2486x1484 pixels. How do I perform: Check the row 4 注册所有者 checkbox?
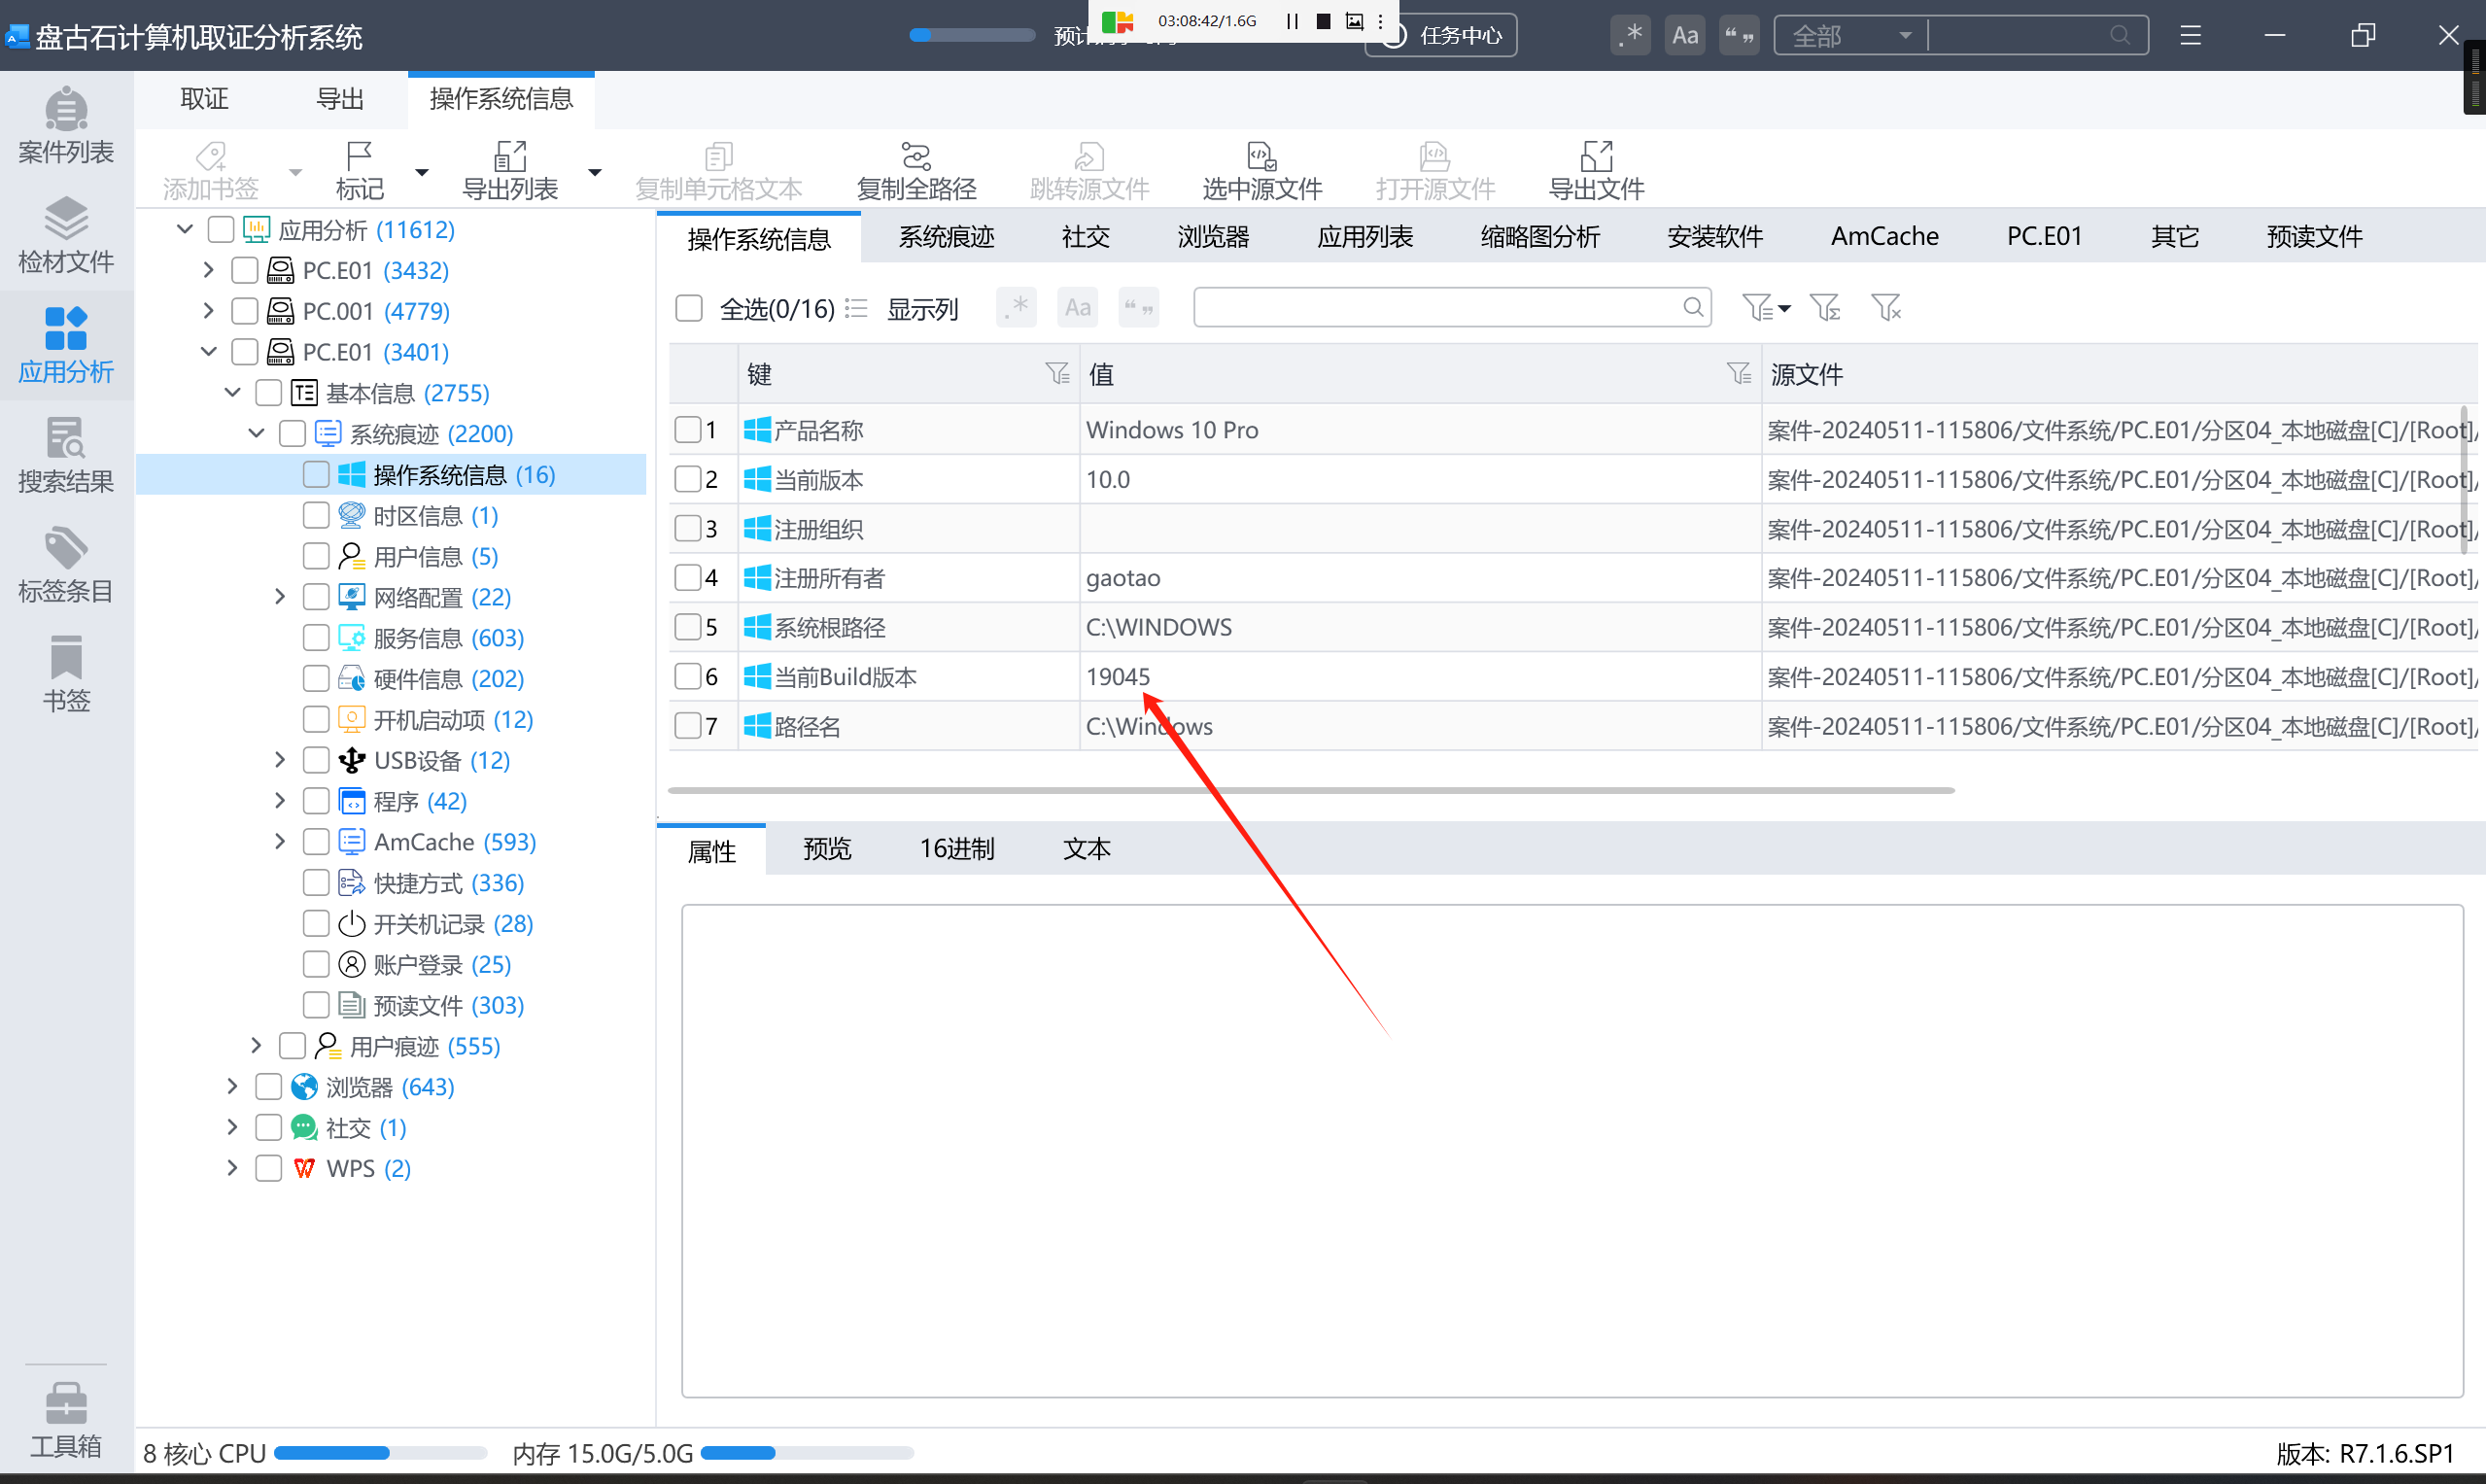coord(688,578)
